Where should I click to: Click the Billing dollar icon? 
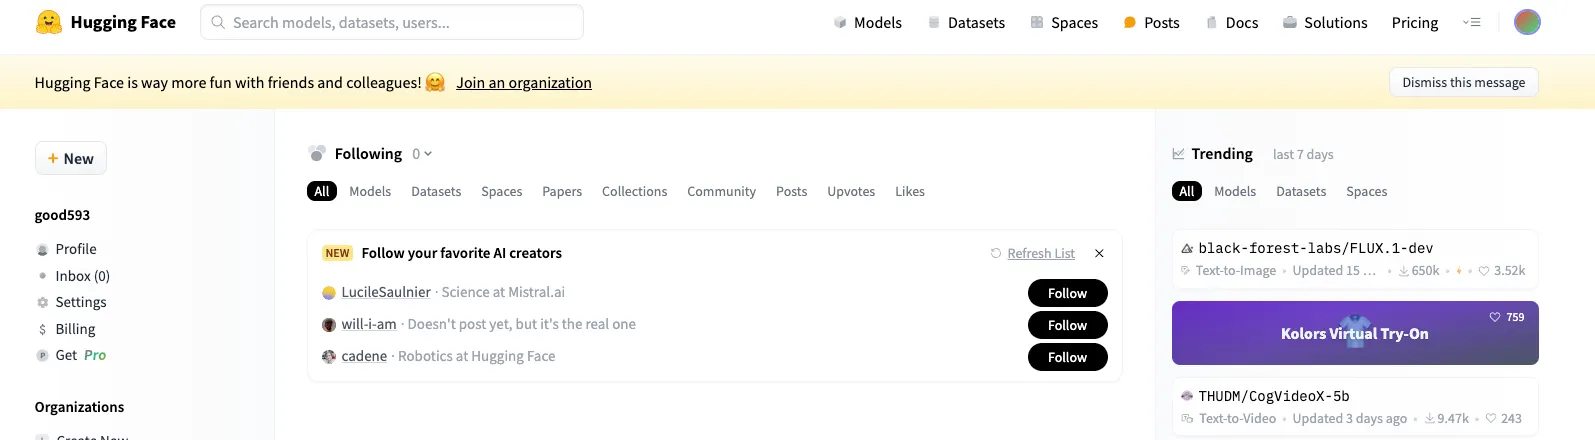coord(42,329)
